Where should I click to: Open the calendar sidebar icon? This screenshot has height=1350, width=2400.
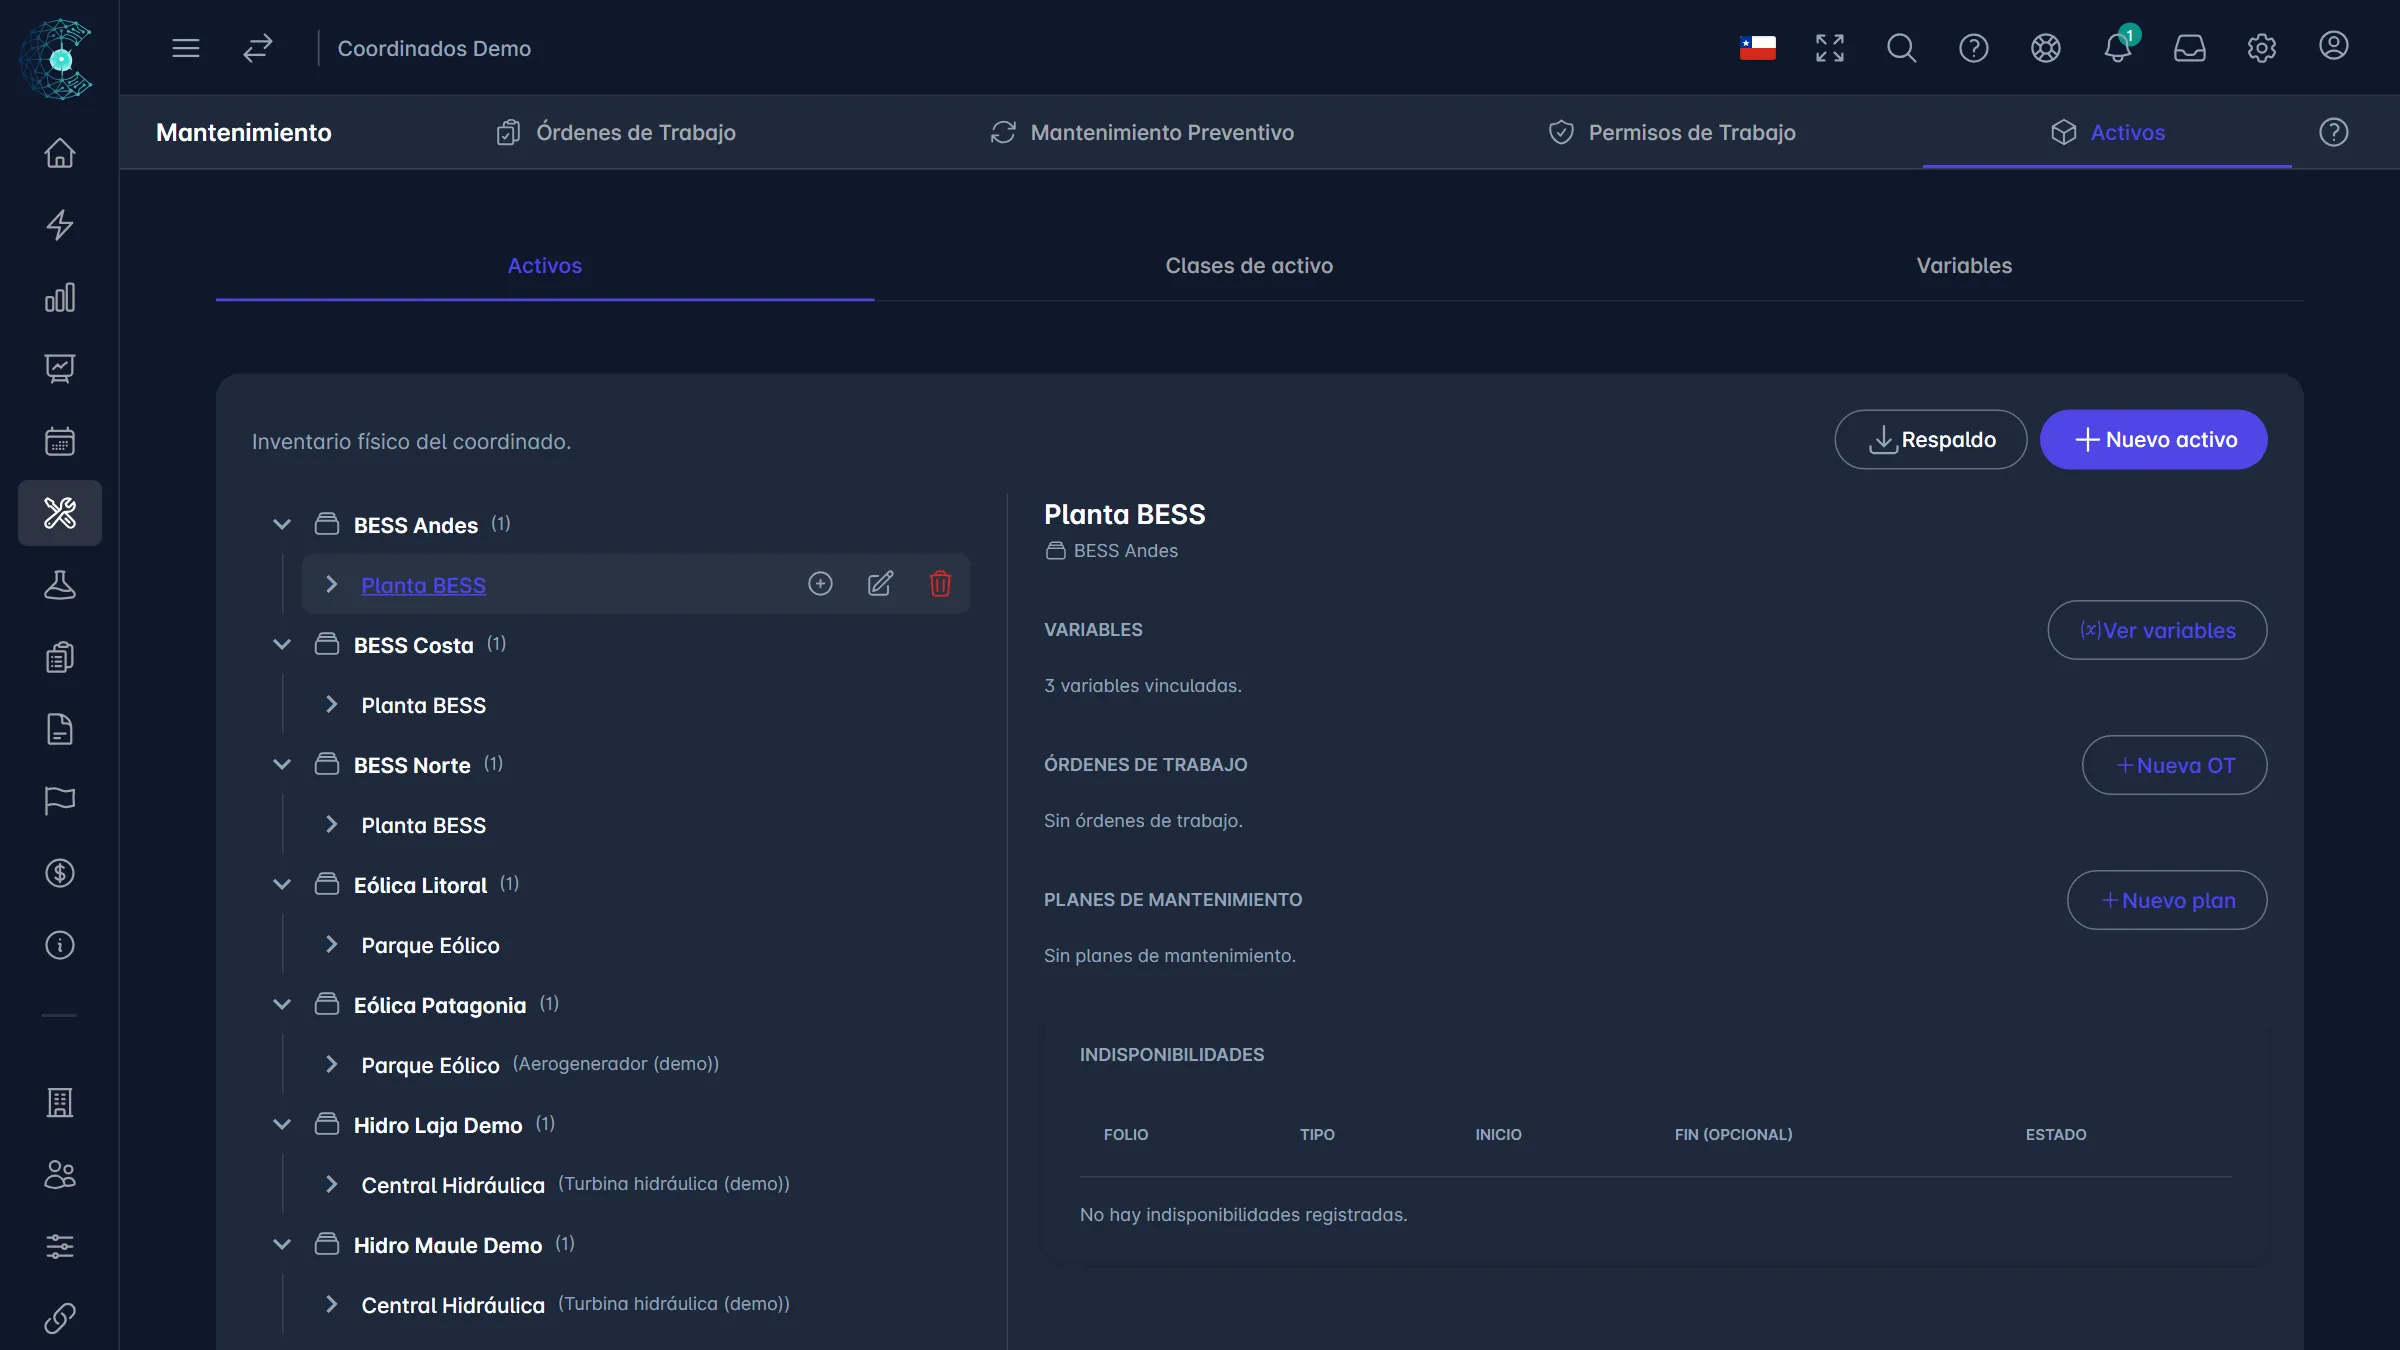60,441
